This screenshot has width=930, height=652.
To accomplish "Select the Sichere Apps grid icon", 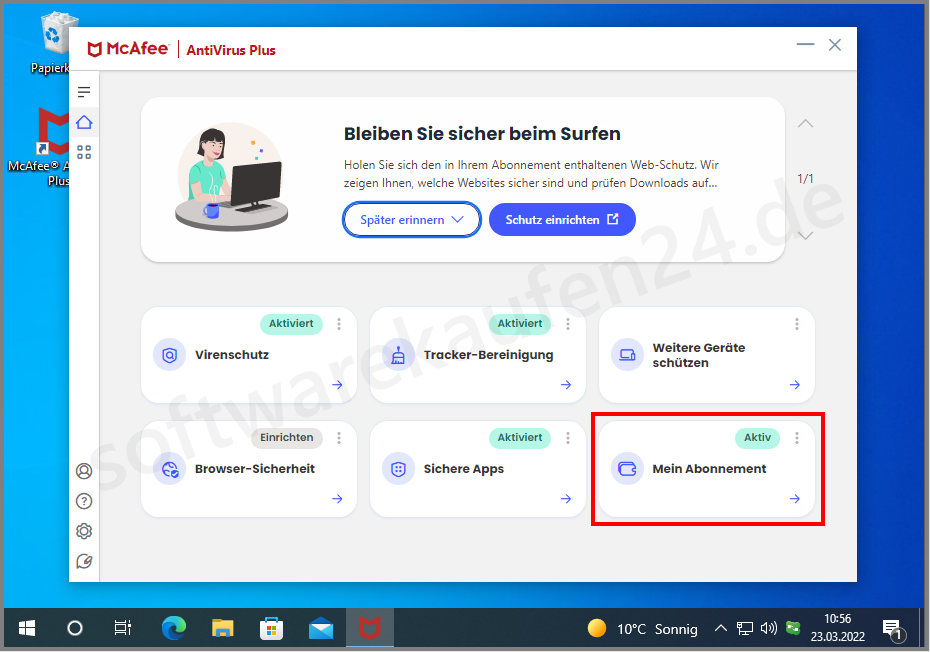I will [399, 468].
